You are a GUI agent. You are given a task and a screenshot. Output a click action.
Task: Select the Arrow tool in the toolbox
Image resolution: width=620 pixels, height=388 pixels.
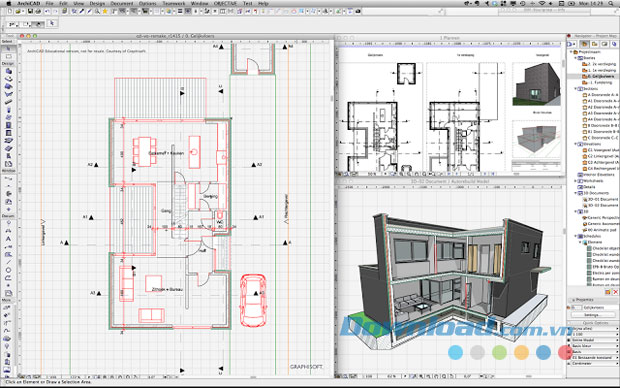pyautogui.click(x=8, y=49)
